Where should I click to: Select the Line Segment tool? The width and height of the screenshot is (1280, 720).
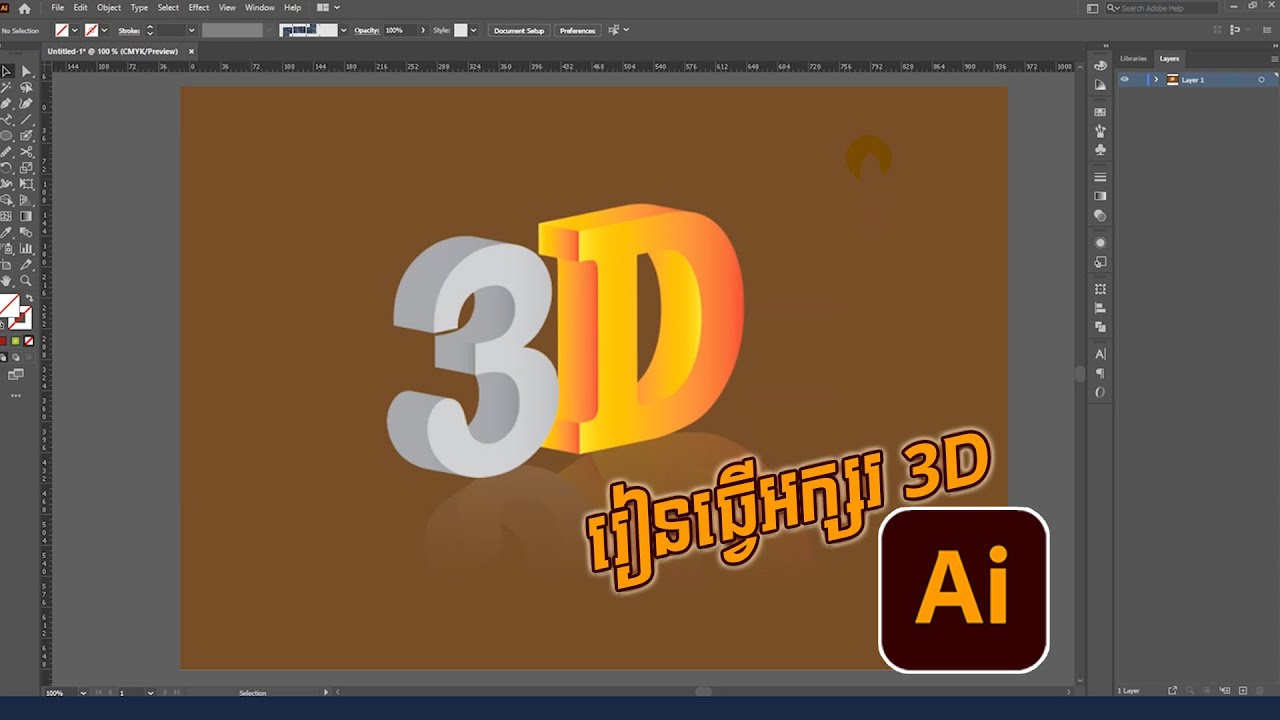click(x=27, y=120)
